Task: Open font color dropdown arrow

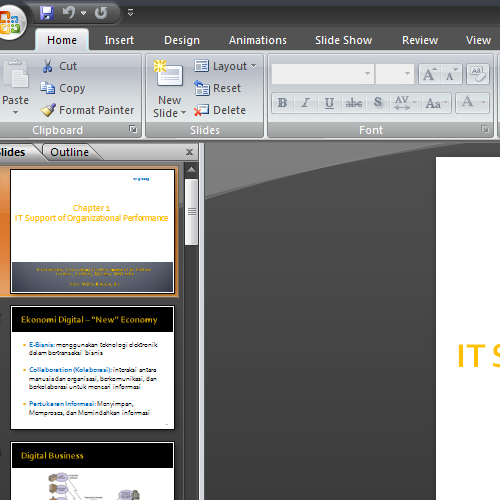Action: point(483,103)
